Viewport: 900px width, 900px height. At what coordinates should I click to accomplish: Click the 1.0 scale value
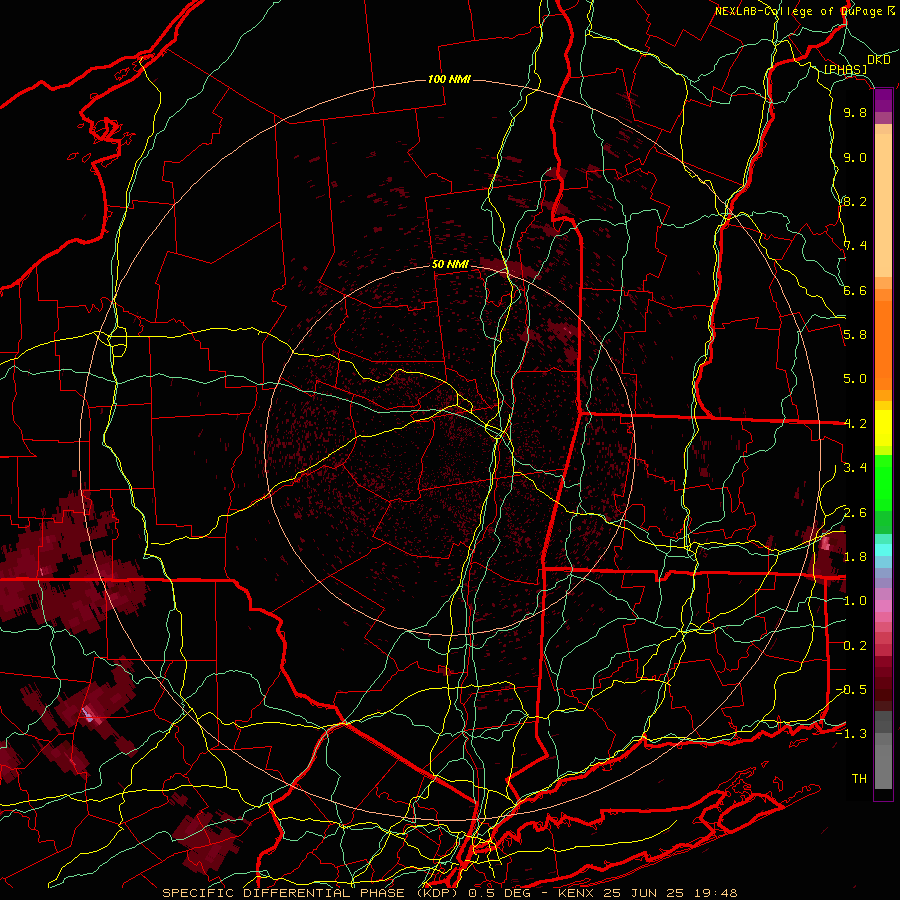[855, 601]
